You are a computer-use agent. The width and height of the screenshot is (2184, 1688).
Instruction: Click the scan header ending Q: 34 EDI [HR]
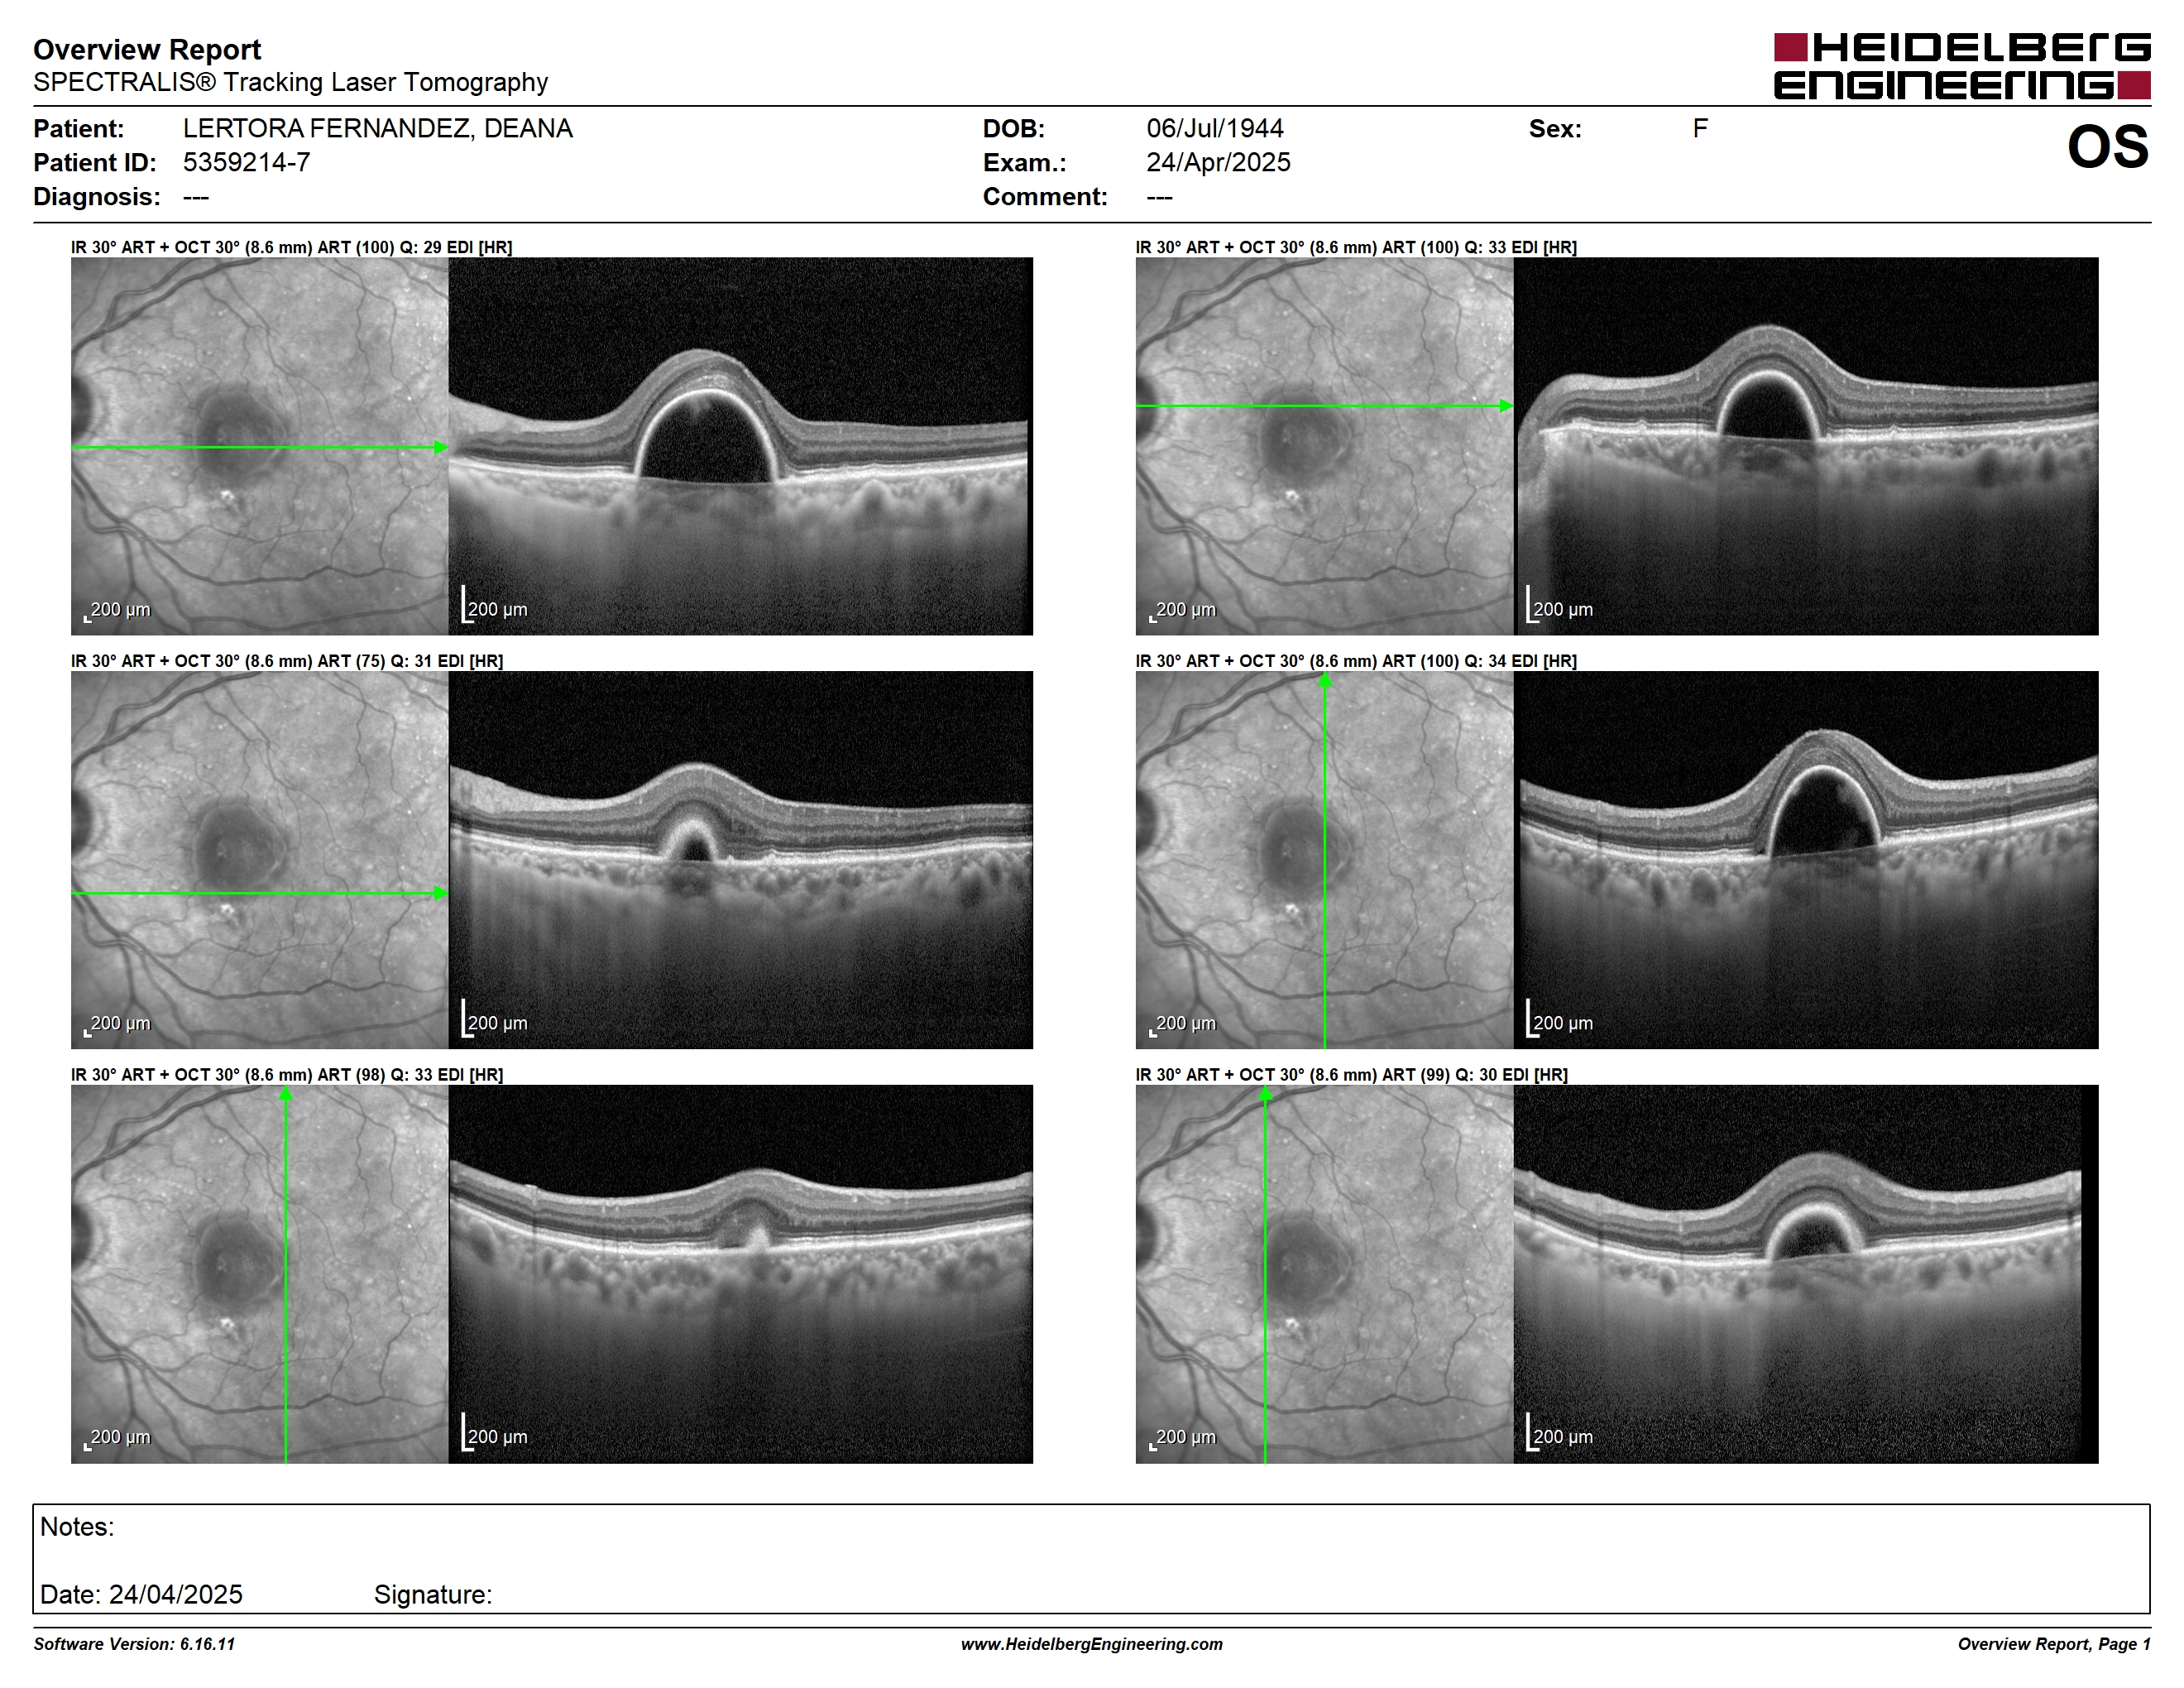(x=1356, y=661)
